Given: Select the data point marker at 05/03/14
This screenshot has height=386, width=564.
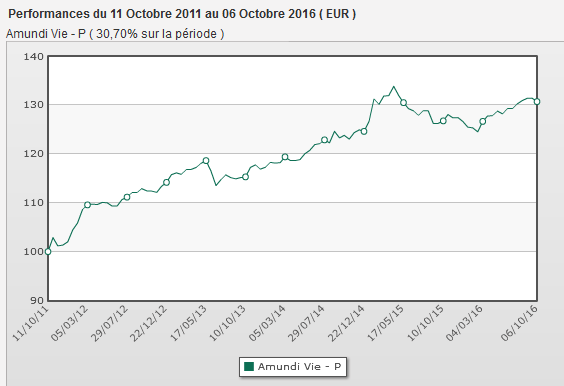Looking at the screenshot, I should pyautogui.click(x=285, y=157).
